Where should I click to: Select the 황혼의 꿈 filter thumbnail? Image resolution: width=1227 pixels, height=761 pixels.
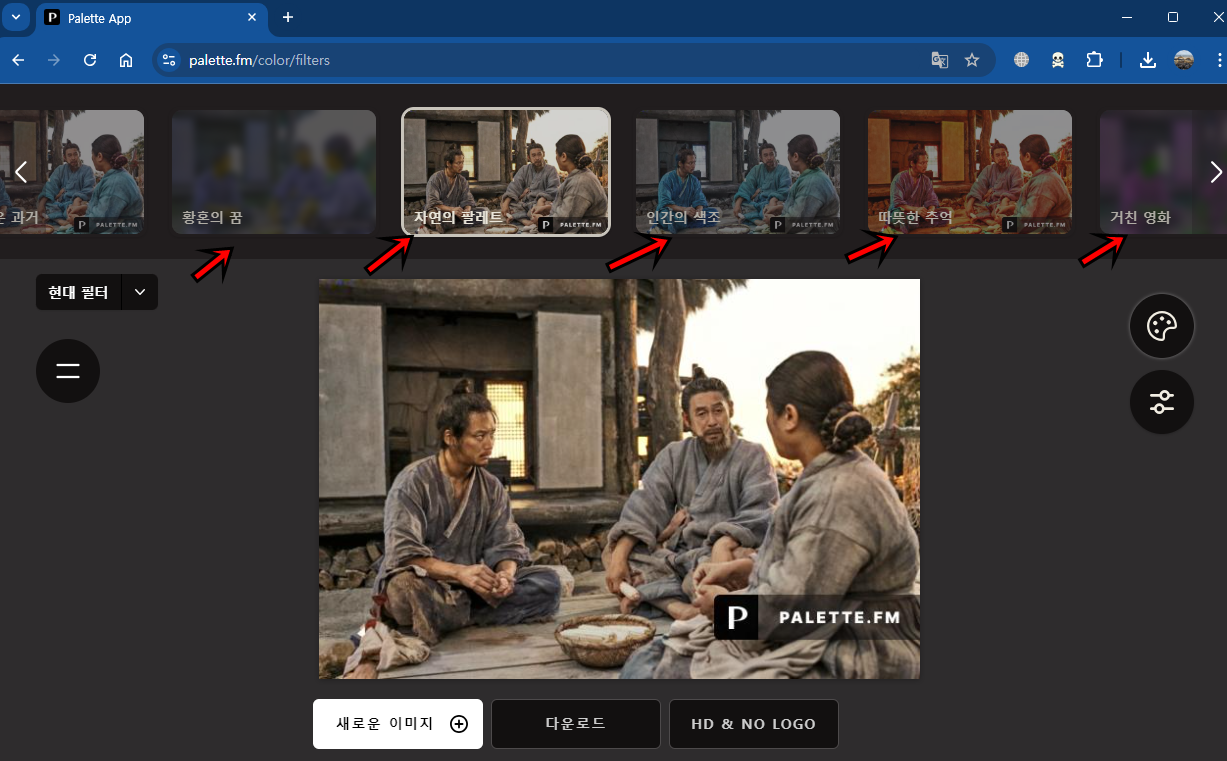tap(274, 172)
